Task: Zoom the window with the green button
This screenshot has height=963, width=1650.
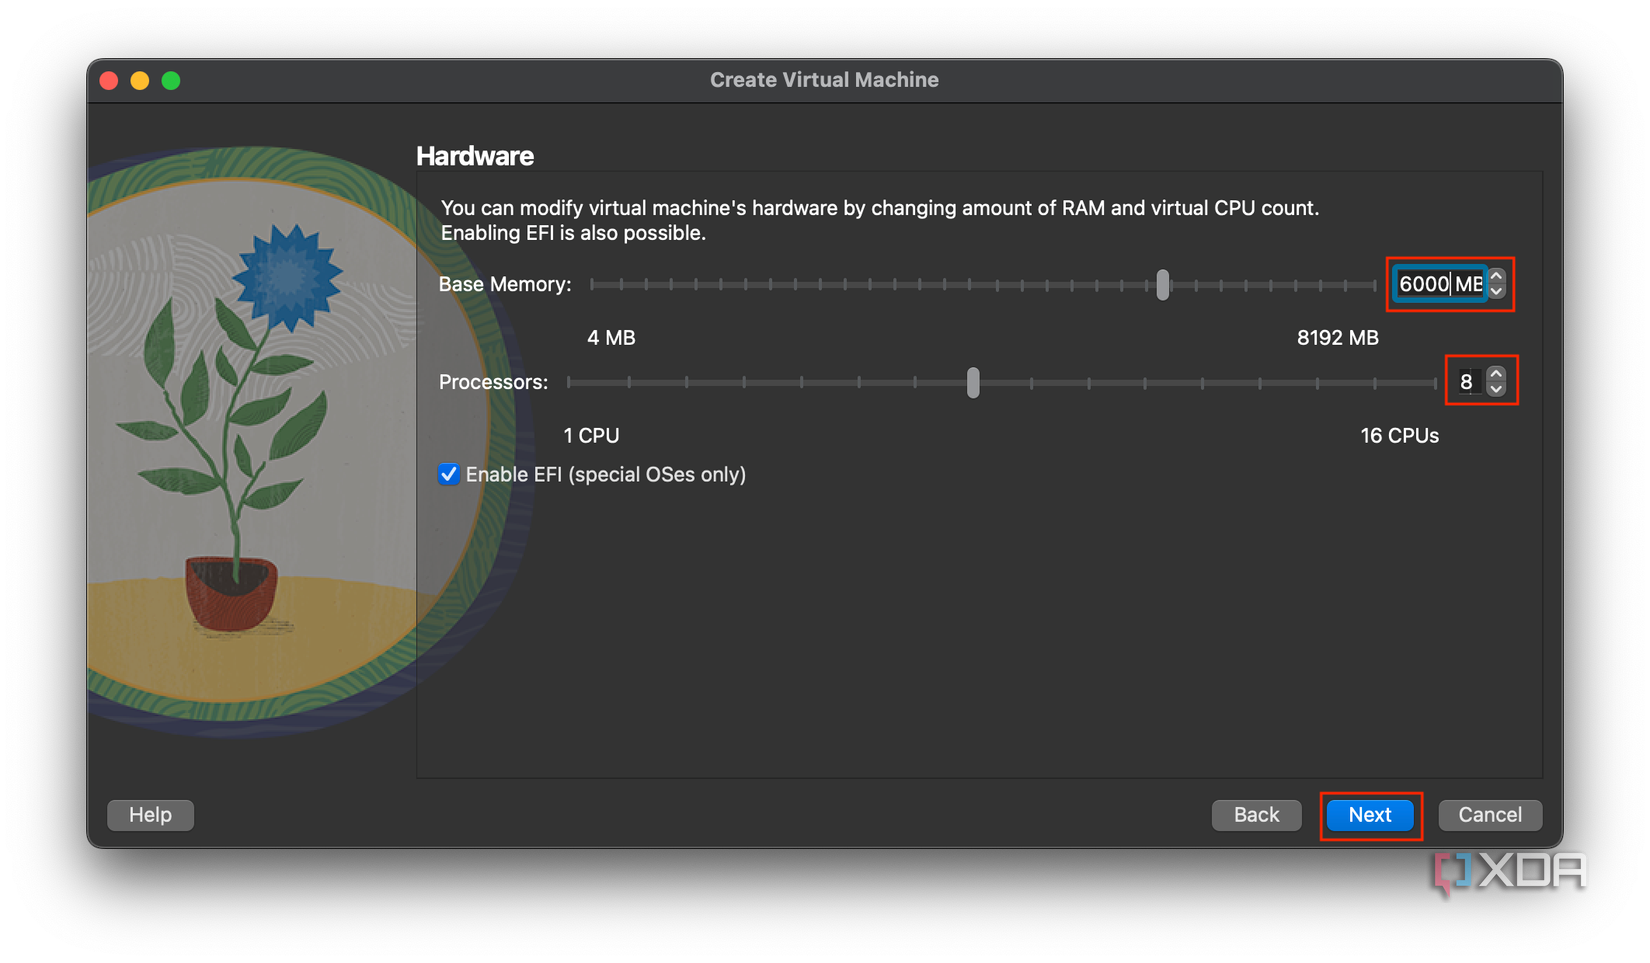Action: 170,80
